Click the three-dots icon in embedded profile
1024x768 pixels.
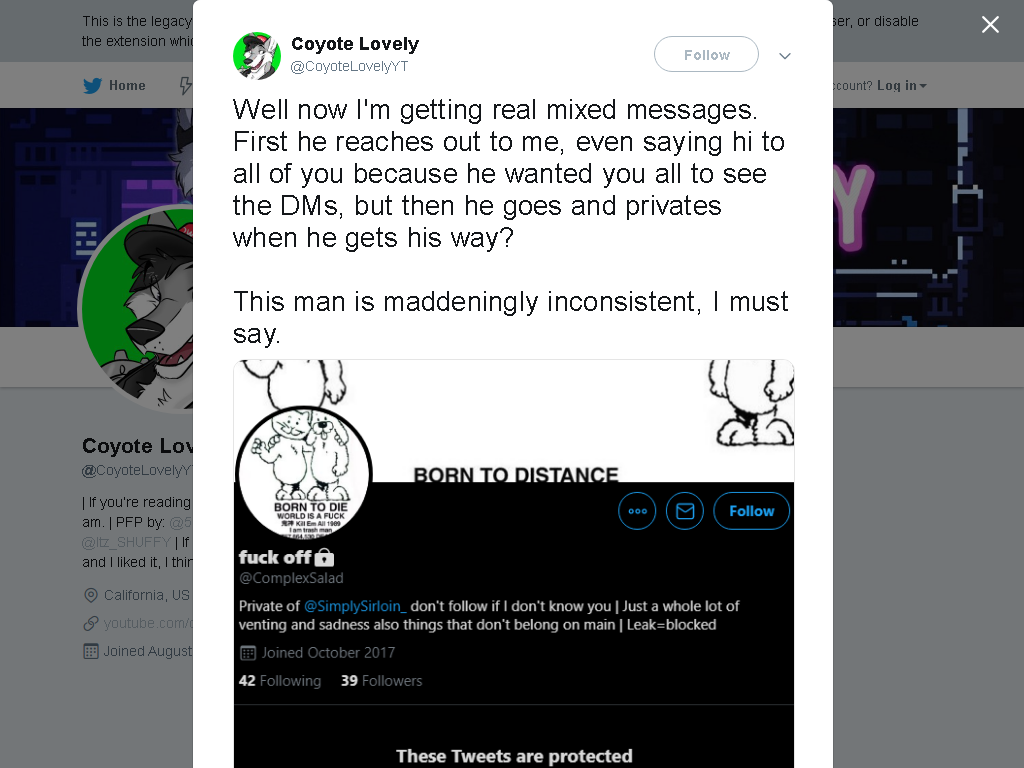coord(637,511)
